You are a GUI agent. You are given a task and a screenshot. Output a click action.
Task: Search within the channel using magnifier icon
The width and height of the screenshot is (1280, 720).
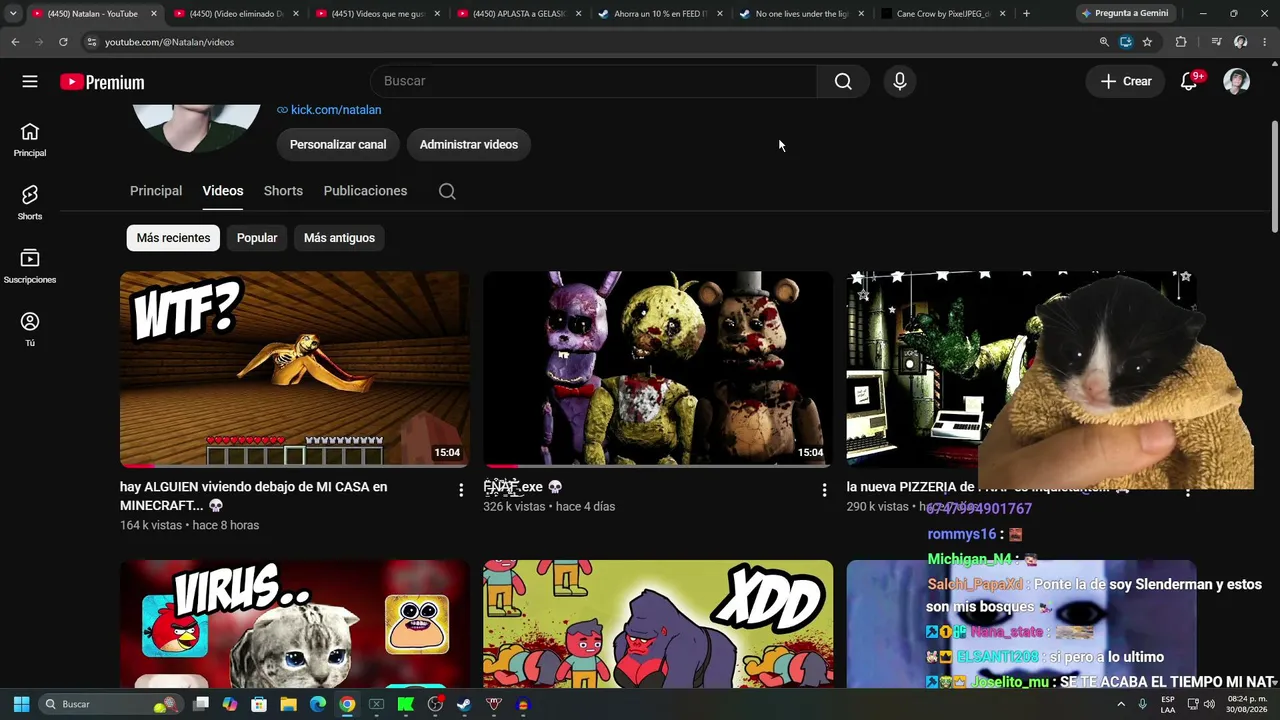click(x=447, y=191)
